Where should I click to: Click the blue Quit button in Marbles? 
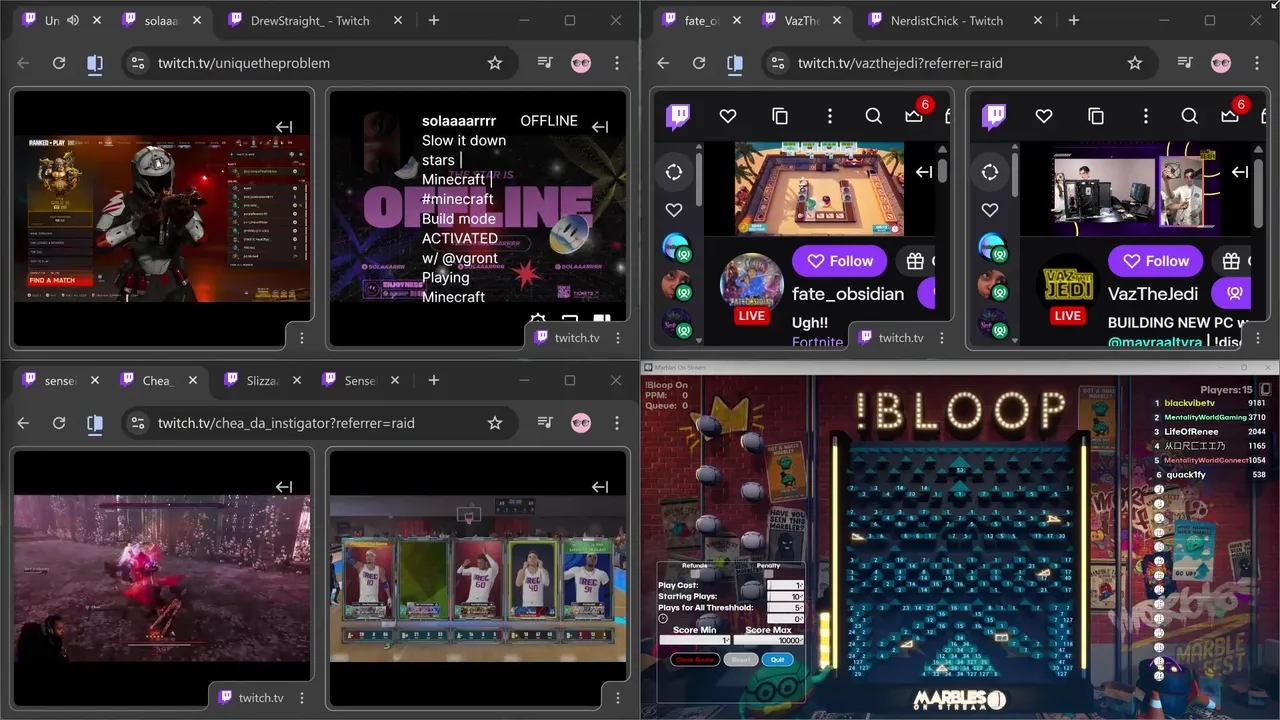point(777,660)
